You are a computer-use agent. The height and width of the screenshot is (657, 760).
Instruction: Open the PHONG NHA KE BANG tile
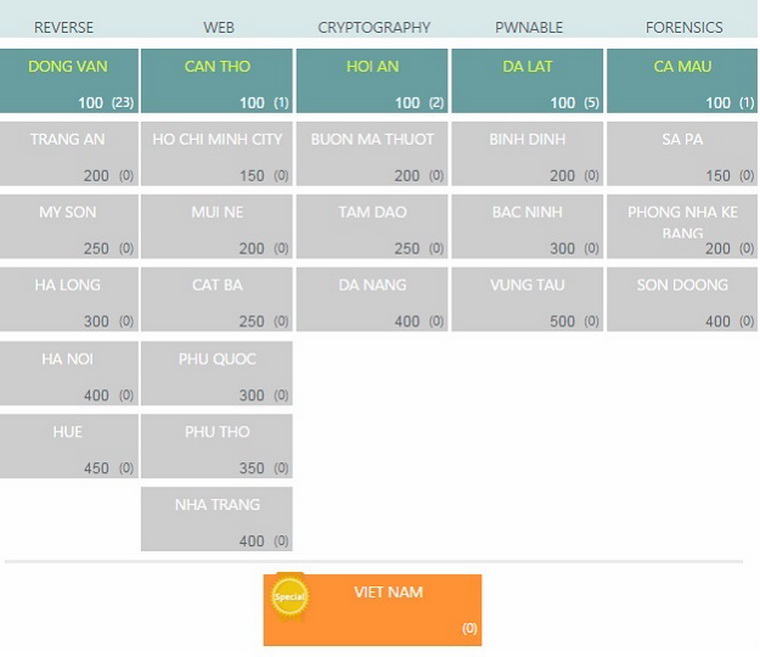[x=682, y=227]
